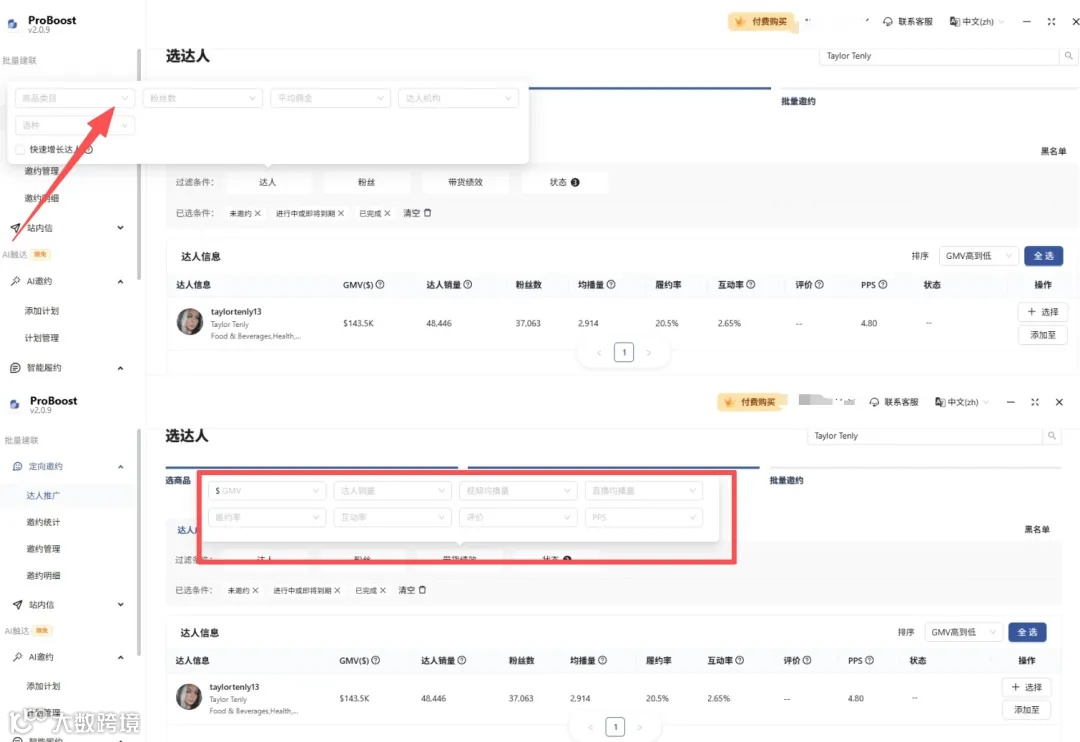Remove the 进行中或即将到期 chip in the top window

[x=341, y=214]
